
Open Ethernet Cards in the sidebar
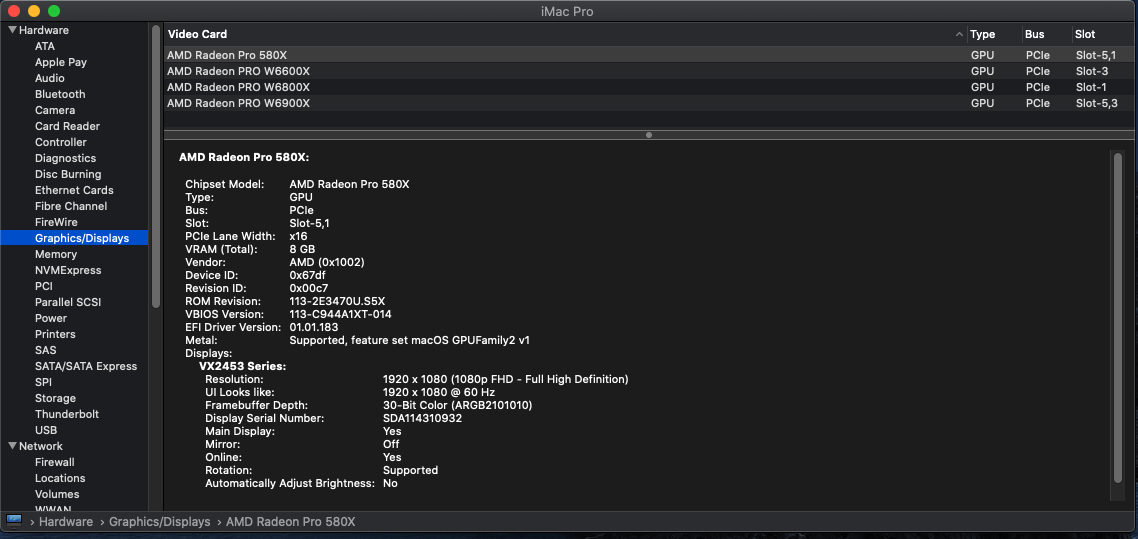click(74, 189)
